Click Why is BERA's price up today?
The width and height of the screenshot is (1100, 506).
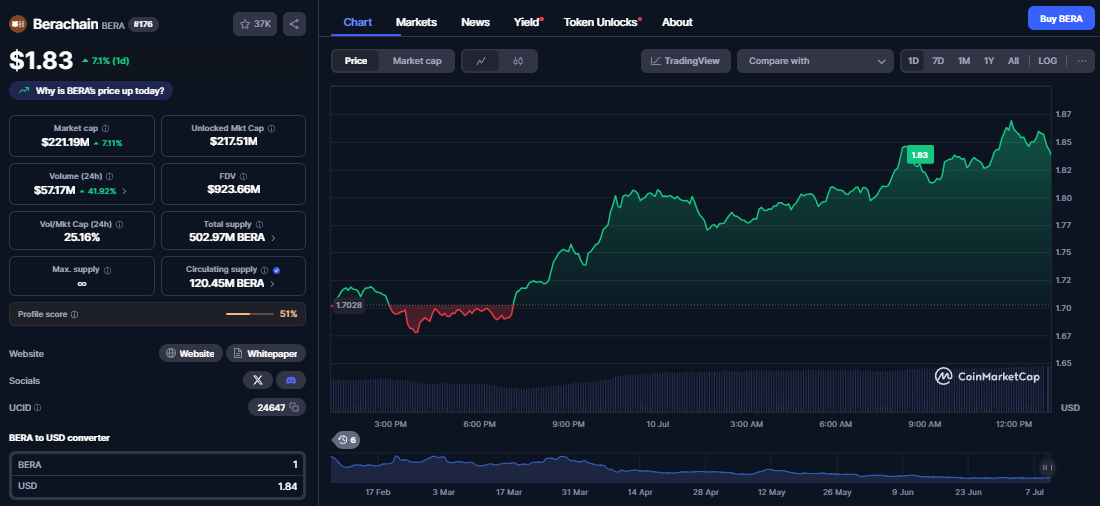tap(91, 91)
